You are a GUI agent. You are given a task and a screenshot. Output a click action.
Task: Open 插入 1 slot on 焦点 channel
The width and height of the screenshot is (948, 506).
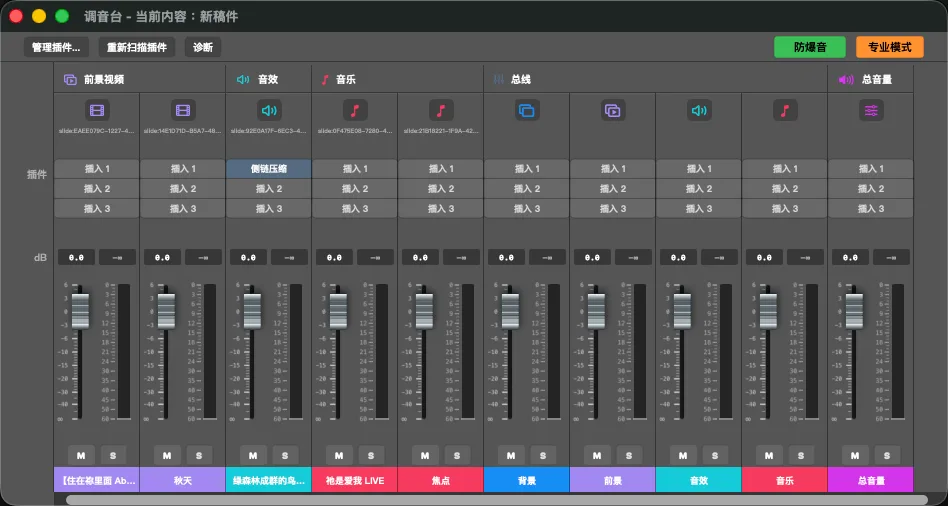(441, 169)
